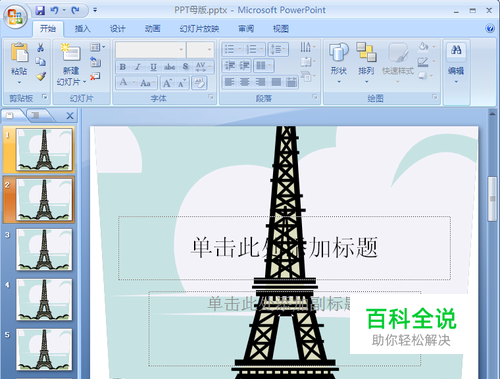
Task: Decrease the list indent level
Action: [x=230, y=65]
